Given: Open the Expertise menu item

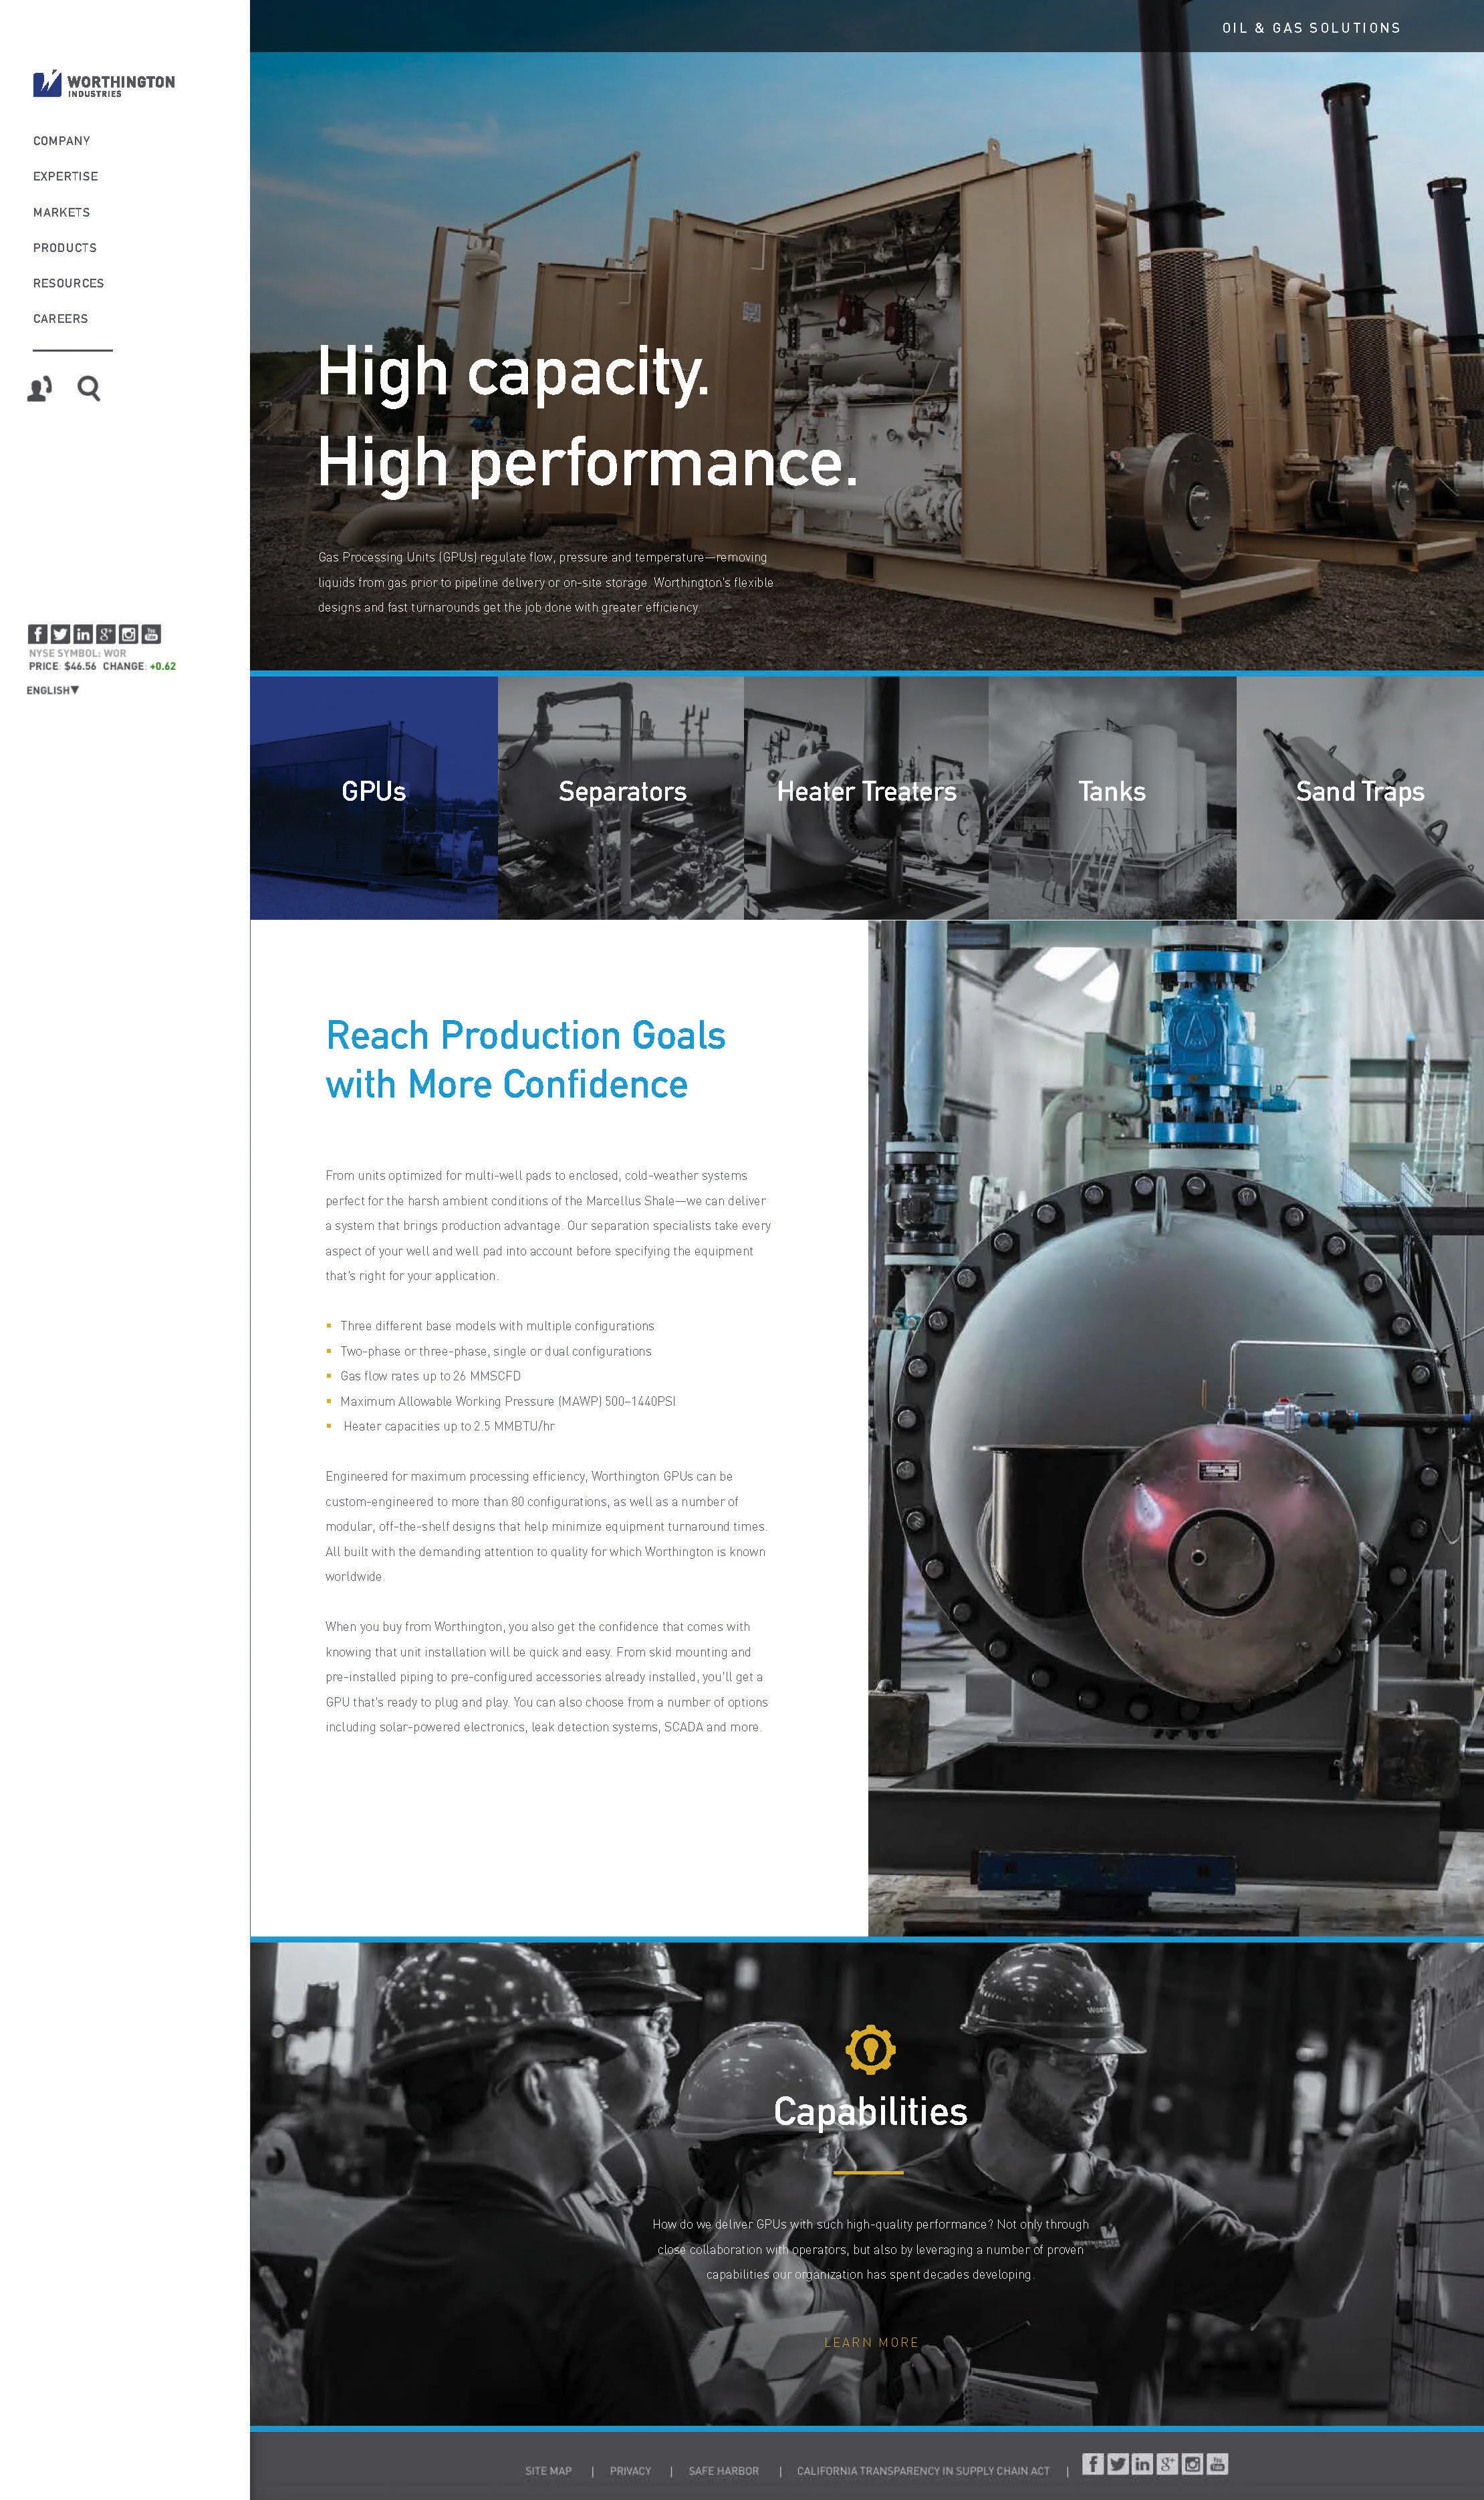Looking at the screenshot, I should (66, 176).
